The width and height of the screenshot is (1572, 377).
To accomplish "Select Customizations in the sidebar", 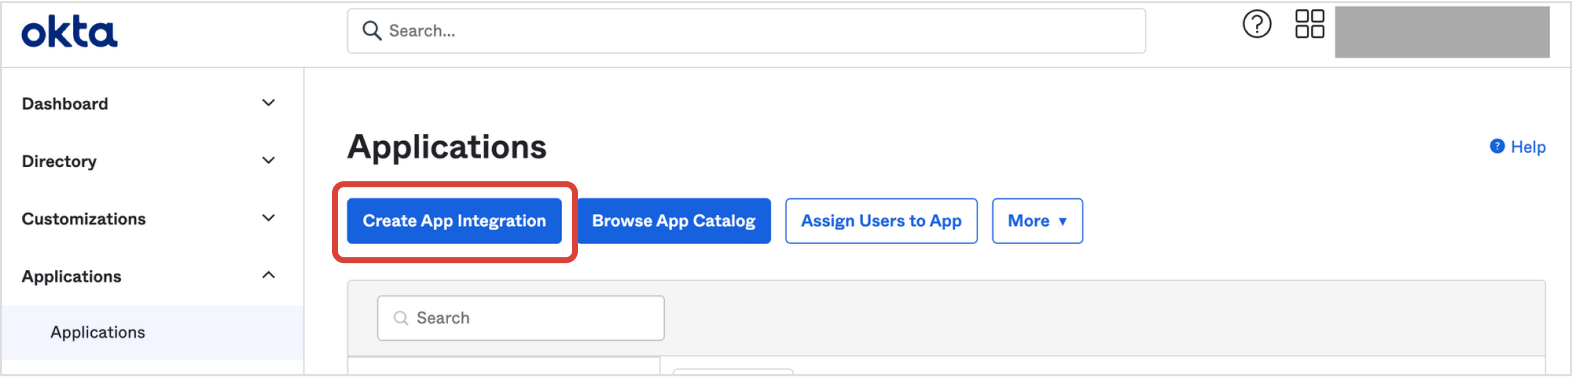I will coord(84,219).
